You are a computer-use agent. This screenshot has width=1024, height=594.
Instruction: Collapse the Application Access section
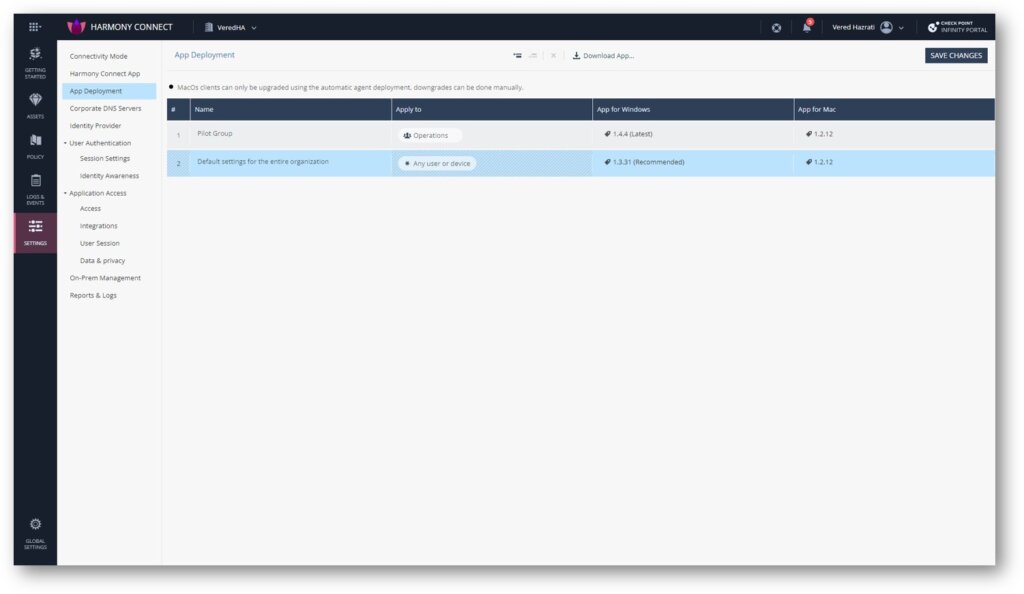click(63, 192)
